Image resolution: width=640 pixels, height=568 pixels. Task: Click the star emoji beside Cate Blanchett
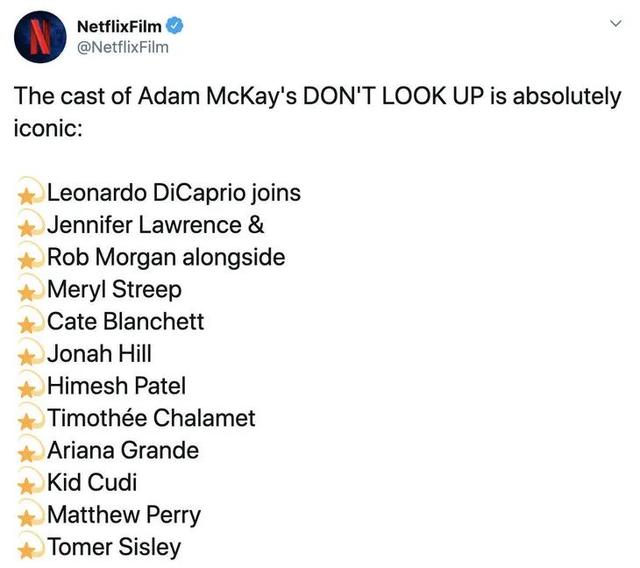click(30, 323)
